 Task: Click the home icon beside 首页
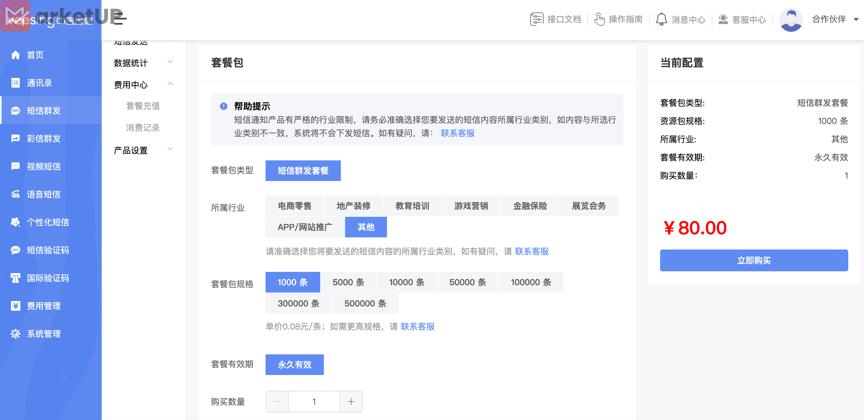15,55
